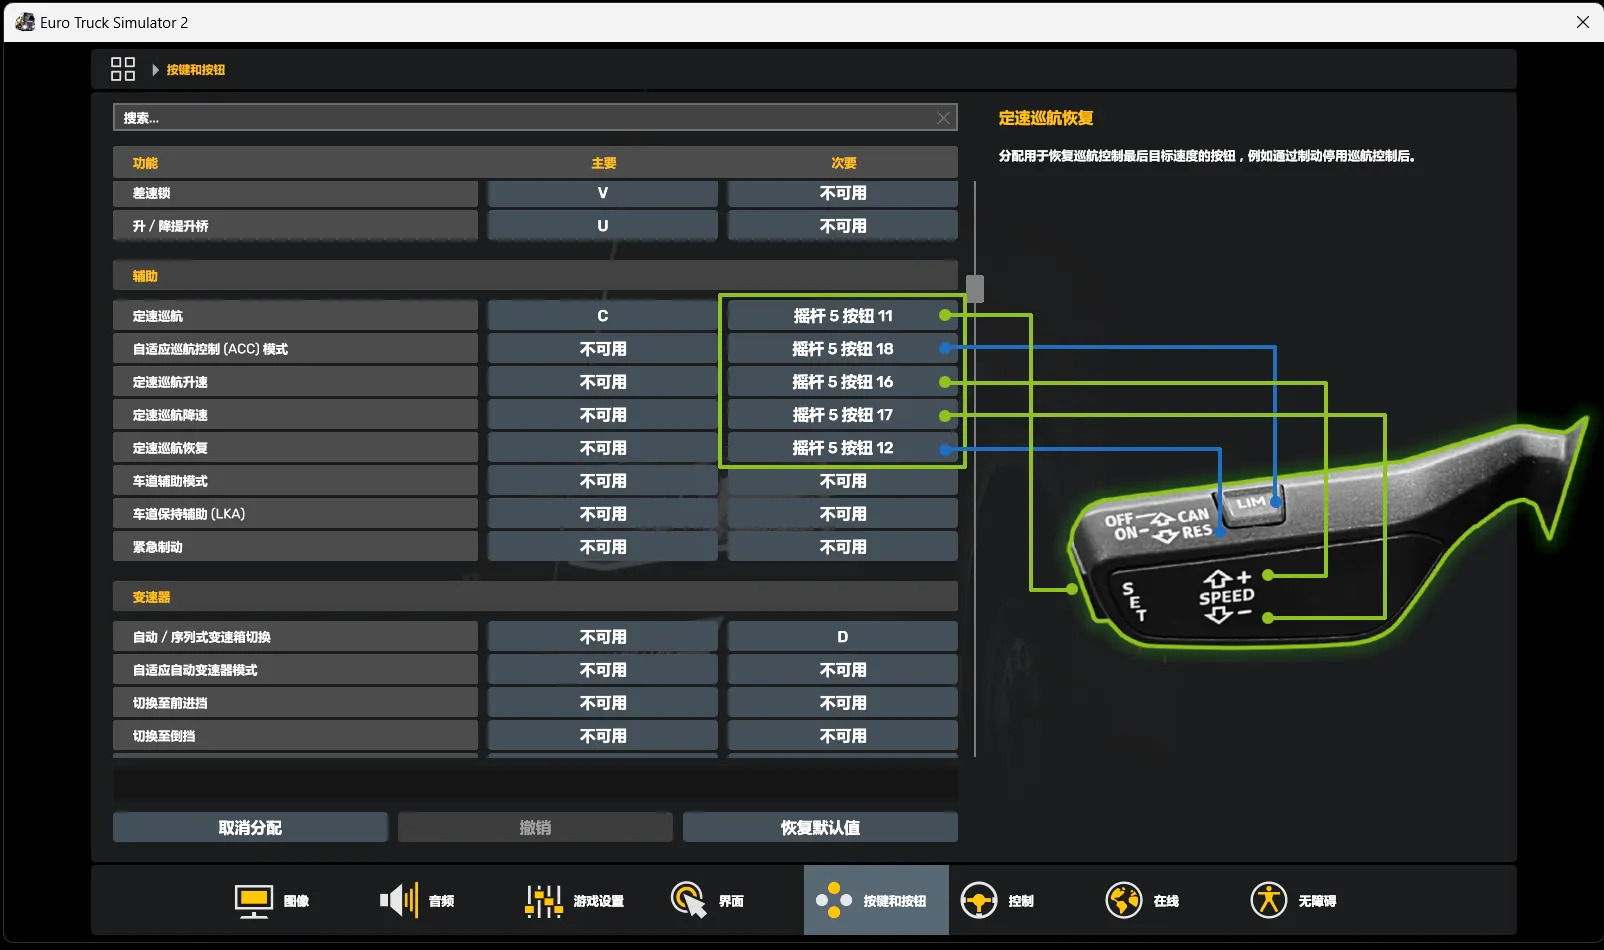Select secondary binding 摇杆 5 按钮 12
The height and width of the screenshot is (950, 1604).
pyautogui.click(x=843, y=448)
